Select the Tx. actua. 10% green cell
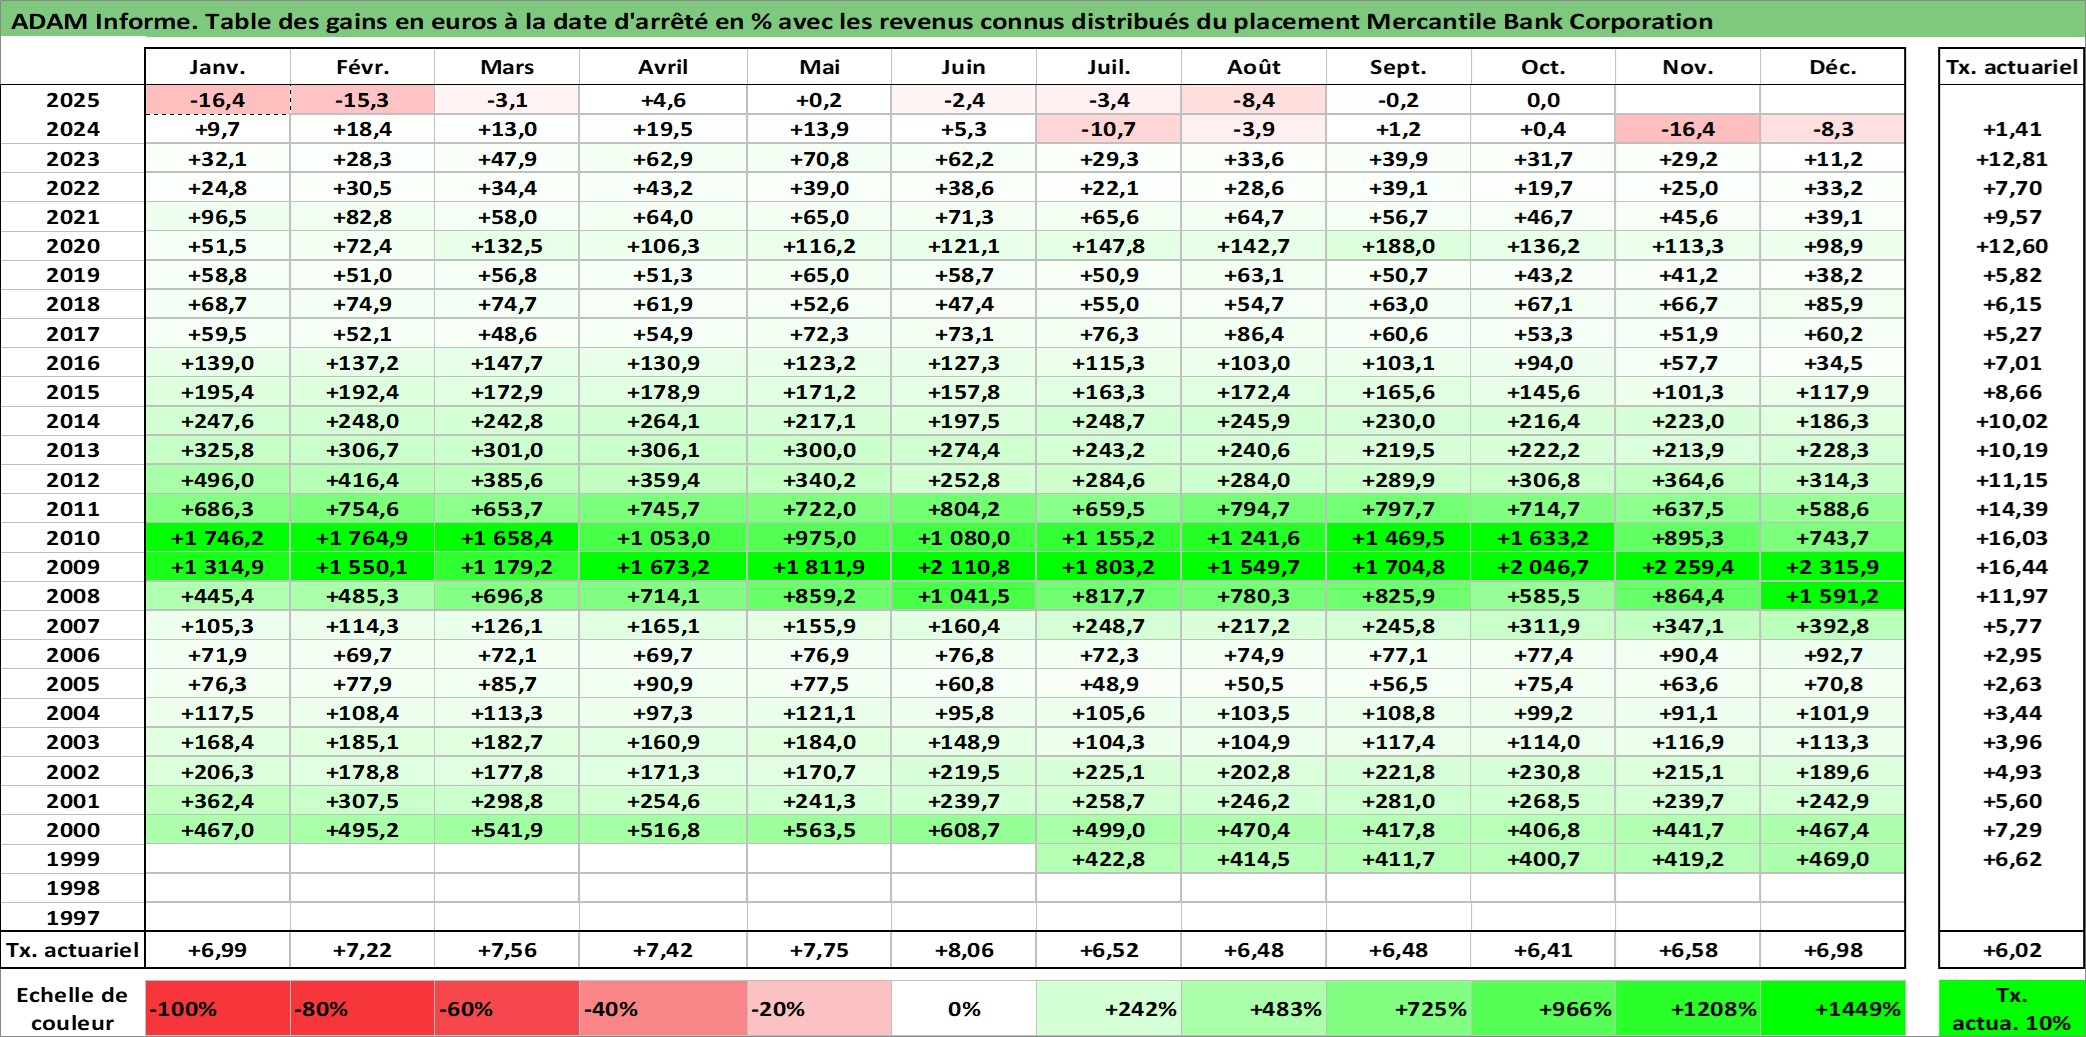Image resolution: width=2086 pixels, height=1037 pixels. (x=2012, y=1008)
